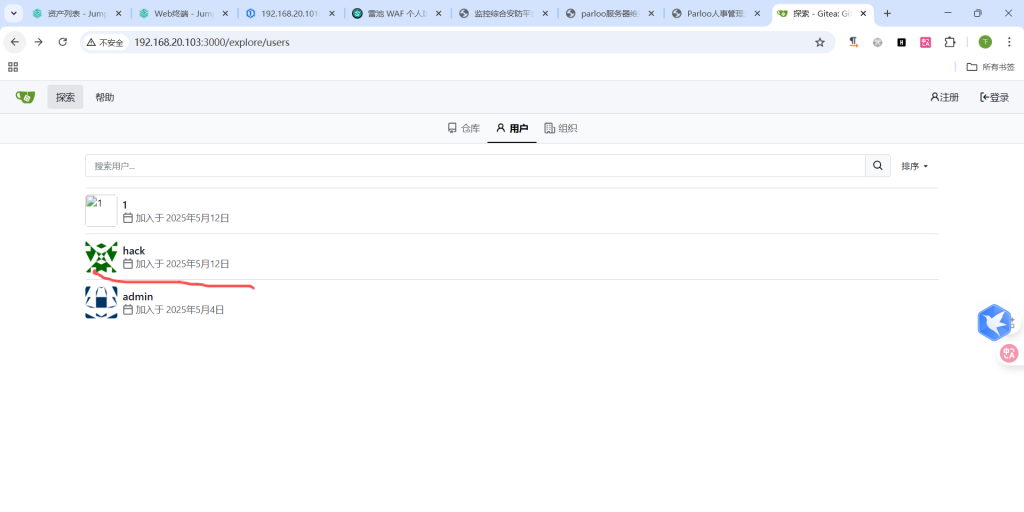Click the 登录 sign-in link

click(994, 97)
